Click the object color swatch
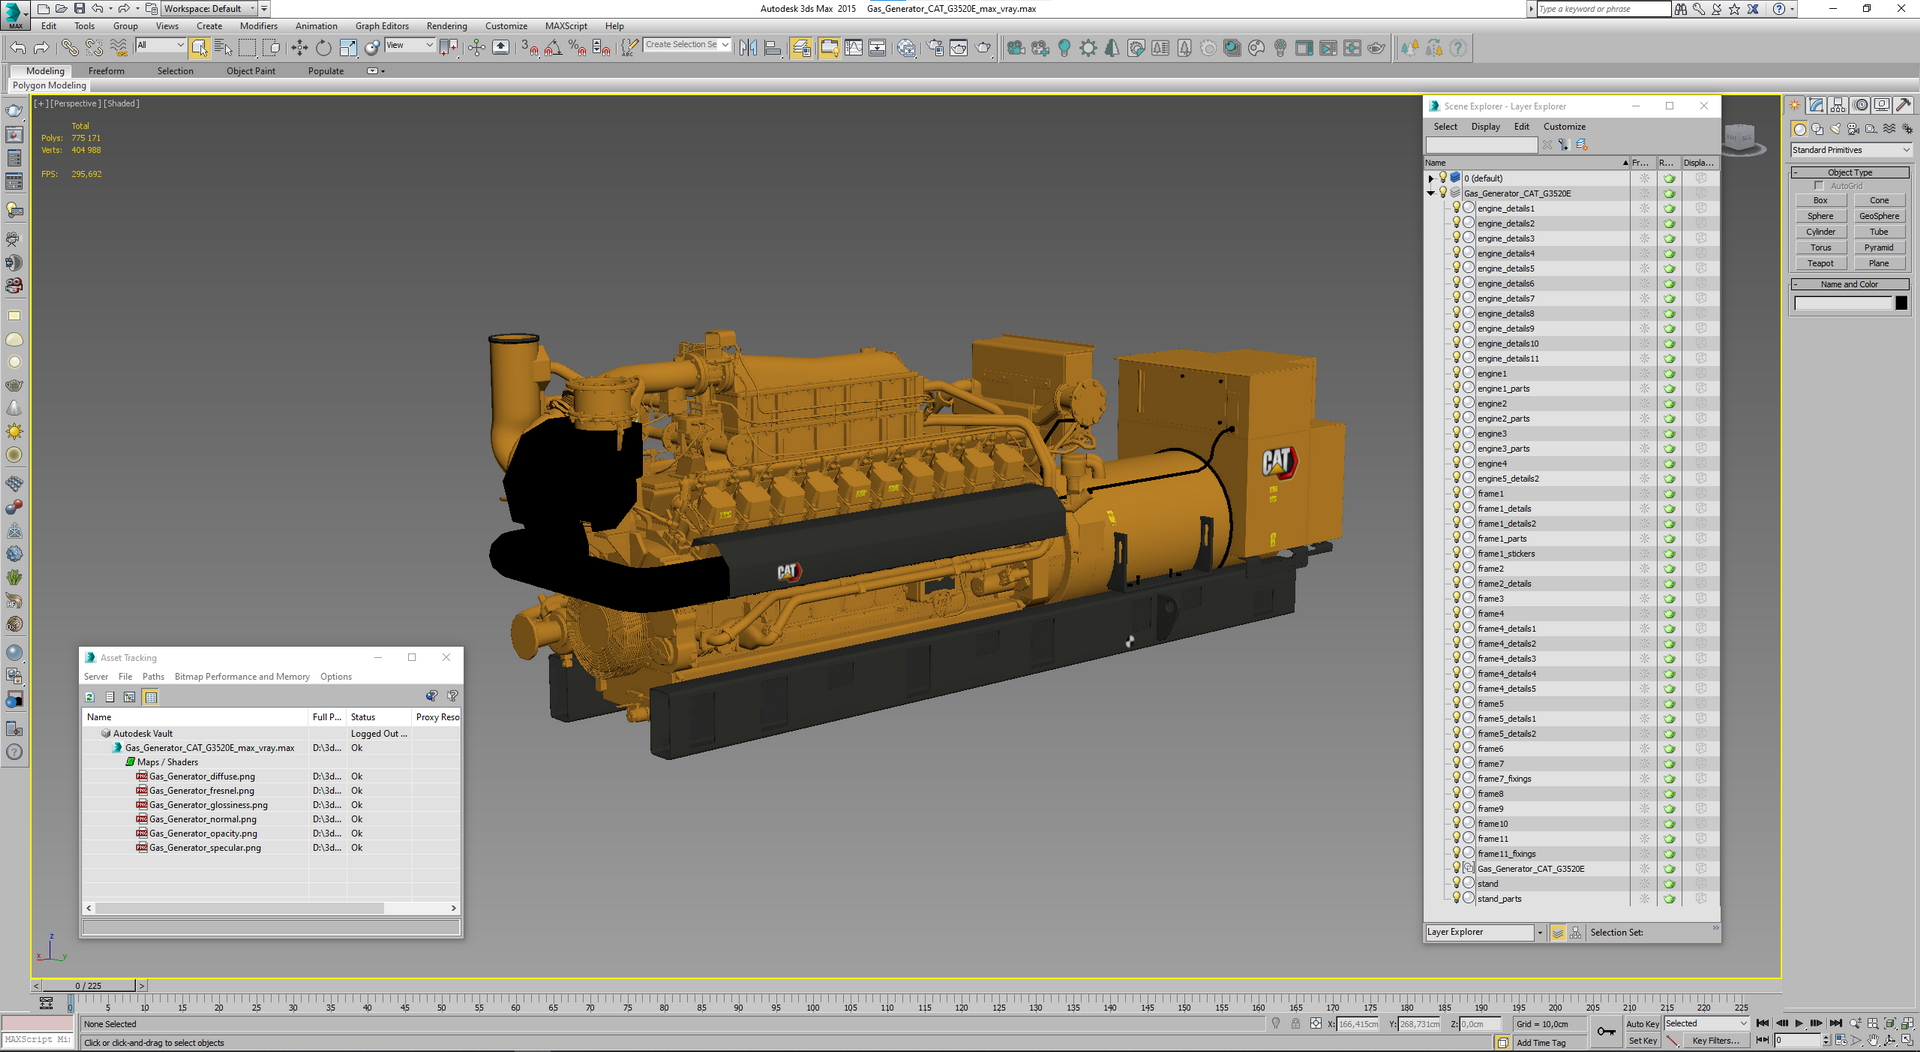This screenshot has height=1052, width=1920. [1901, 304]
